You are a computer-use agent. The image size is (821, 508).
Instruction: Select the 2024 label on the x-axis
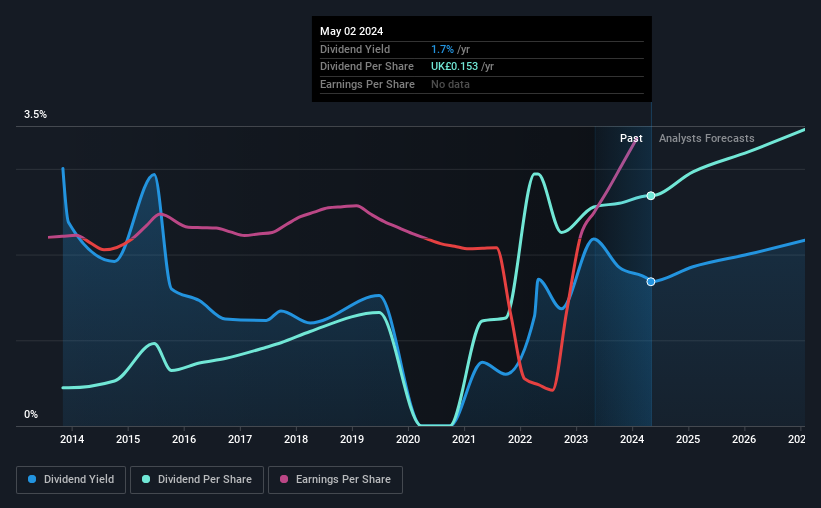(632, 439)
